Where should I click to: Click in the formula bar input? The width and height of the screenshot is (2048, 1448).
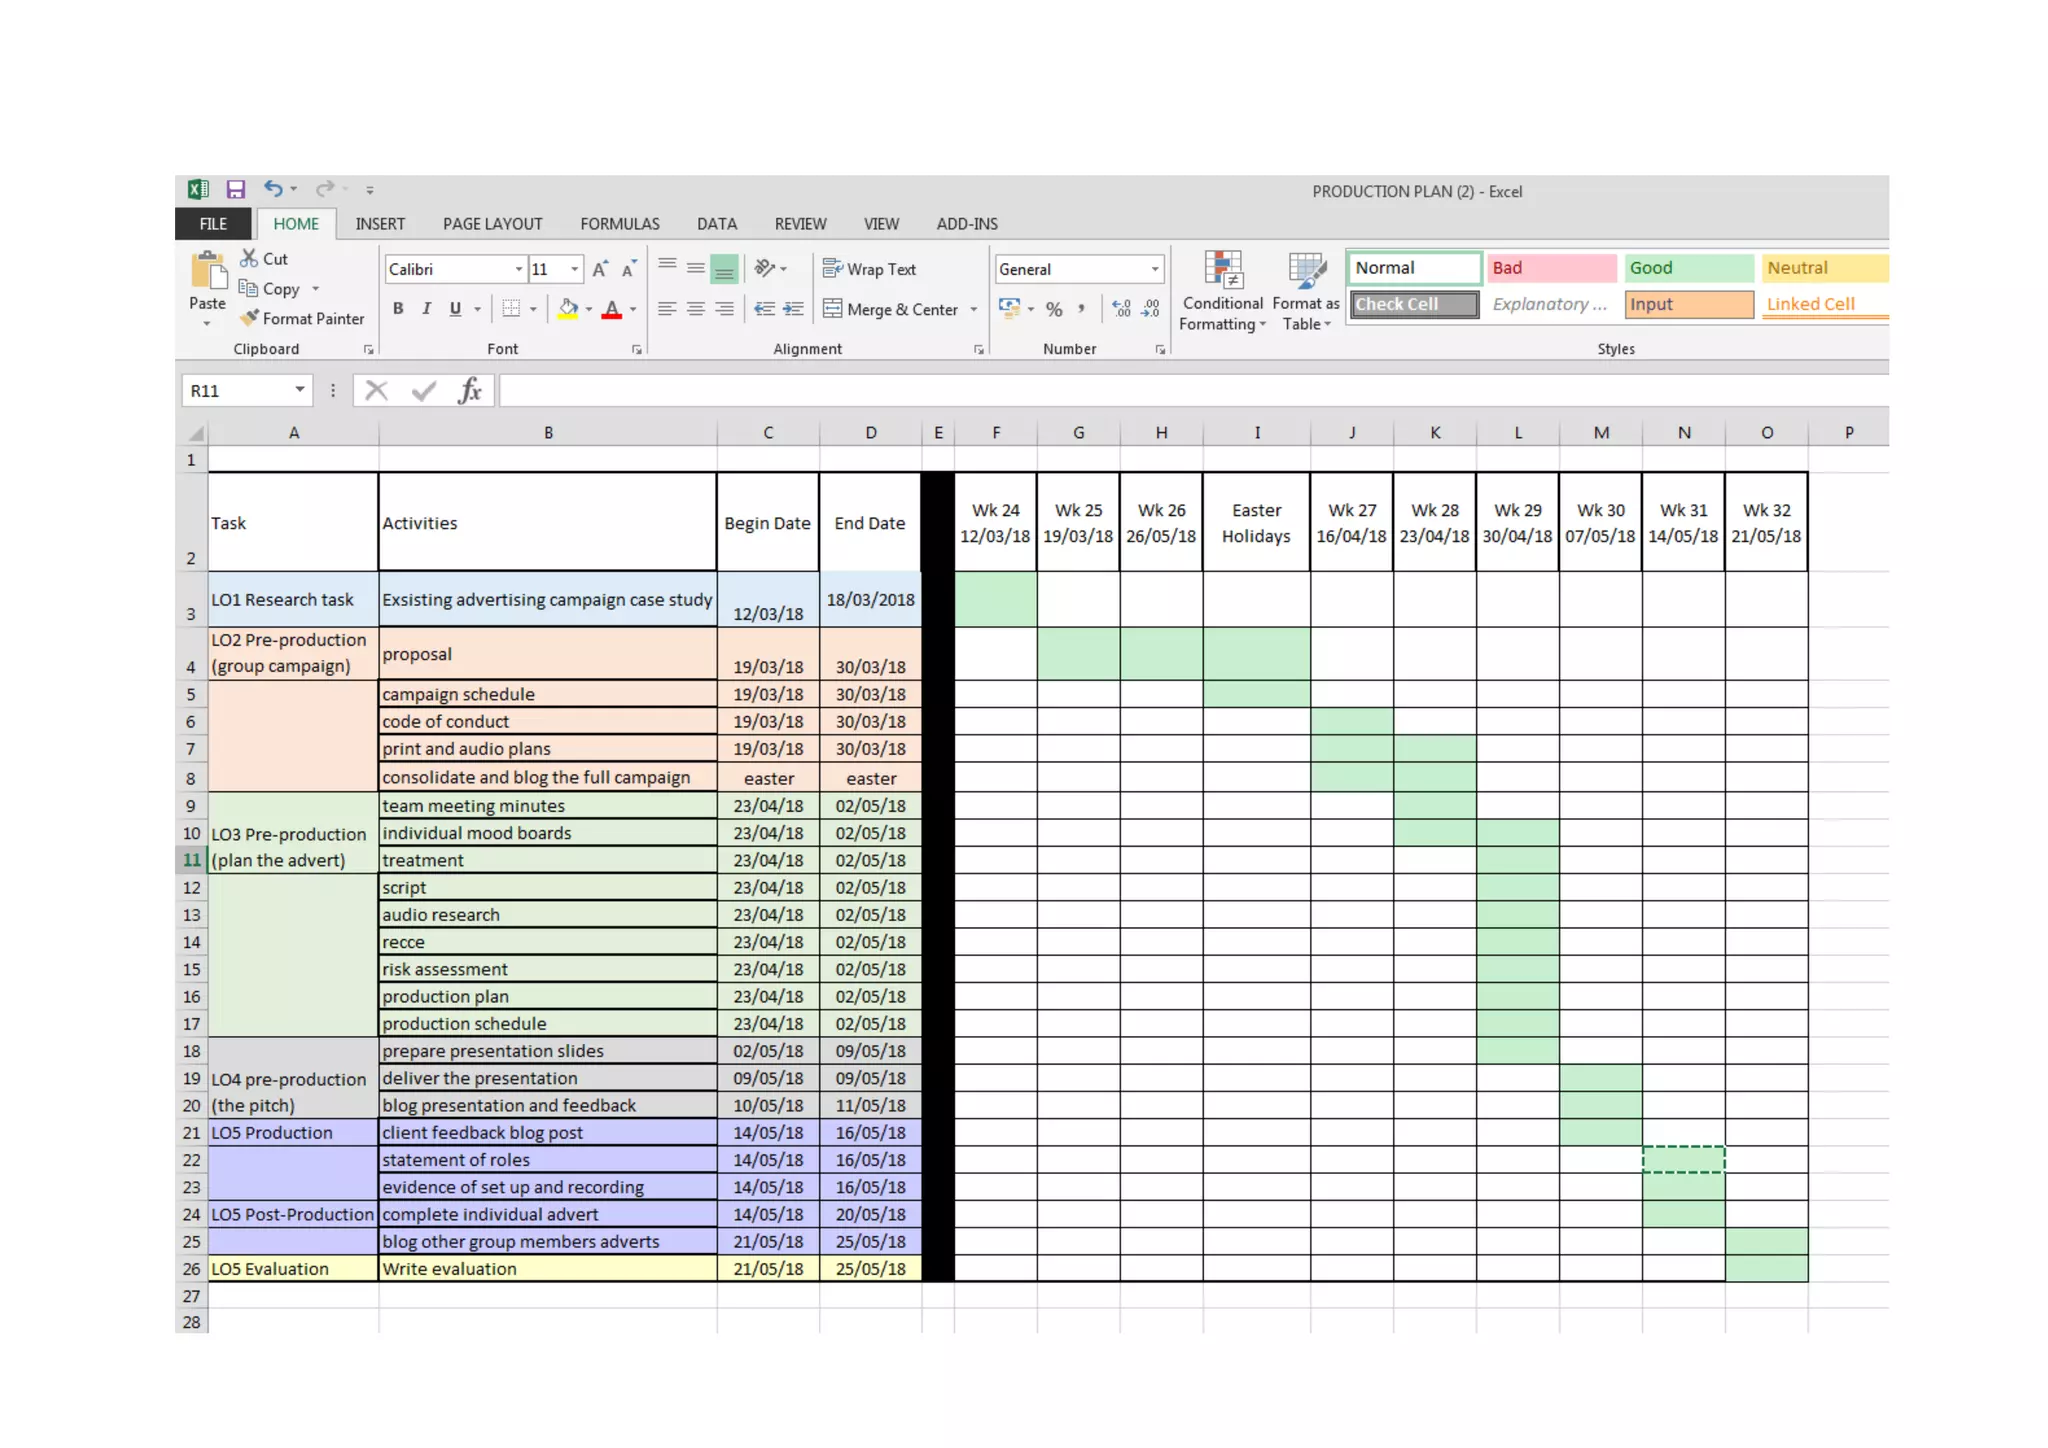click(1193, 390)
